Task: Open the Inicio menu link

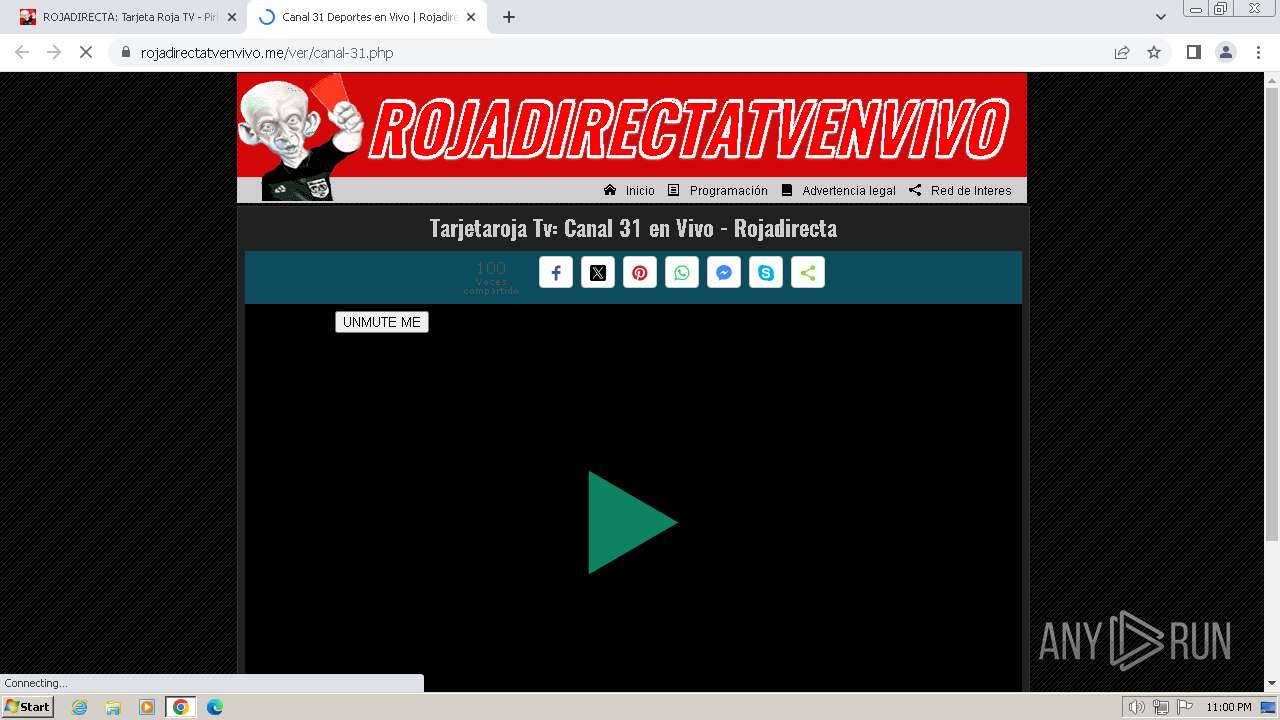Action: pyautogui.click(x=630, y=190)
